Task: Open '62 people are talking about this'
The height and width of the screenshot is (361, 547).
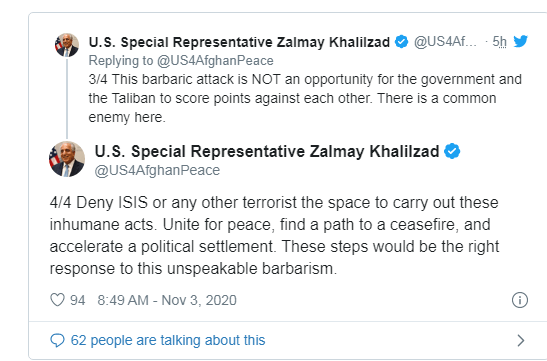Action: pyautogui.click(x=168, y=340)
